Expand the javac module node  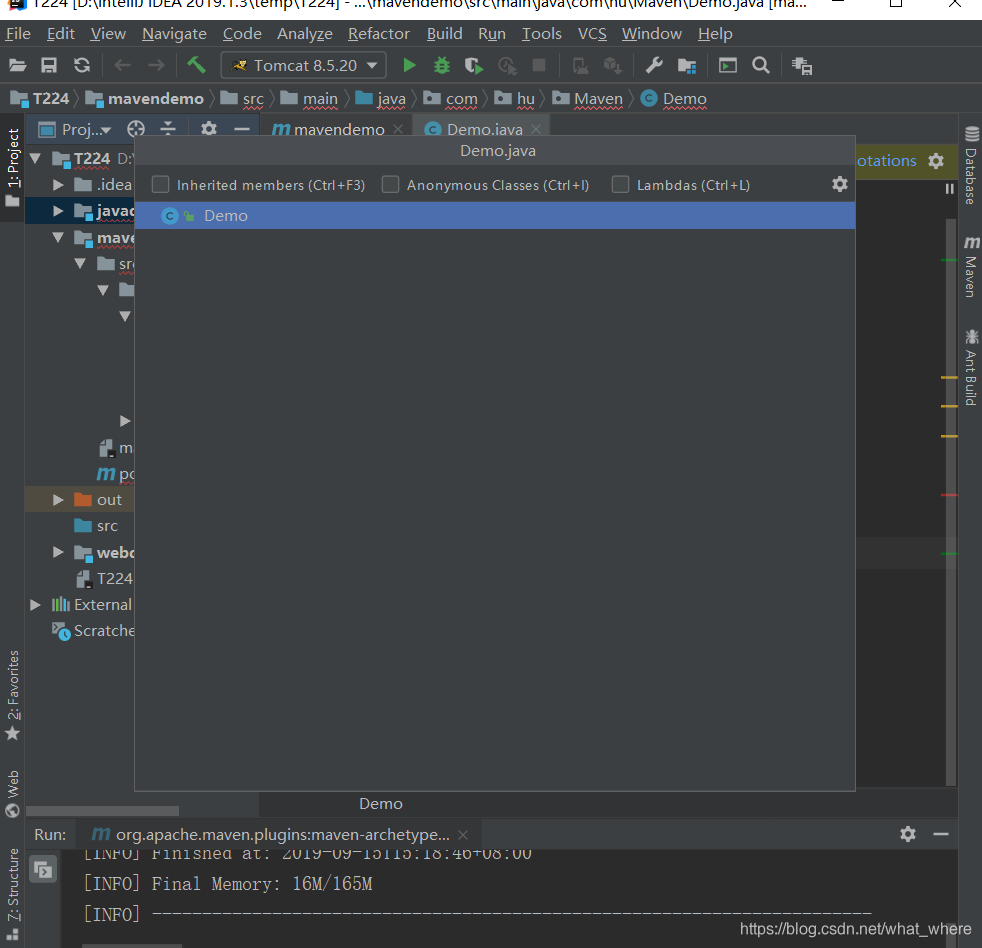pyautogui.click(x=58, y=211)
